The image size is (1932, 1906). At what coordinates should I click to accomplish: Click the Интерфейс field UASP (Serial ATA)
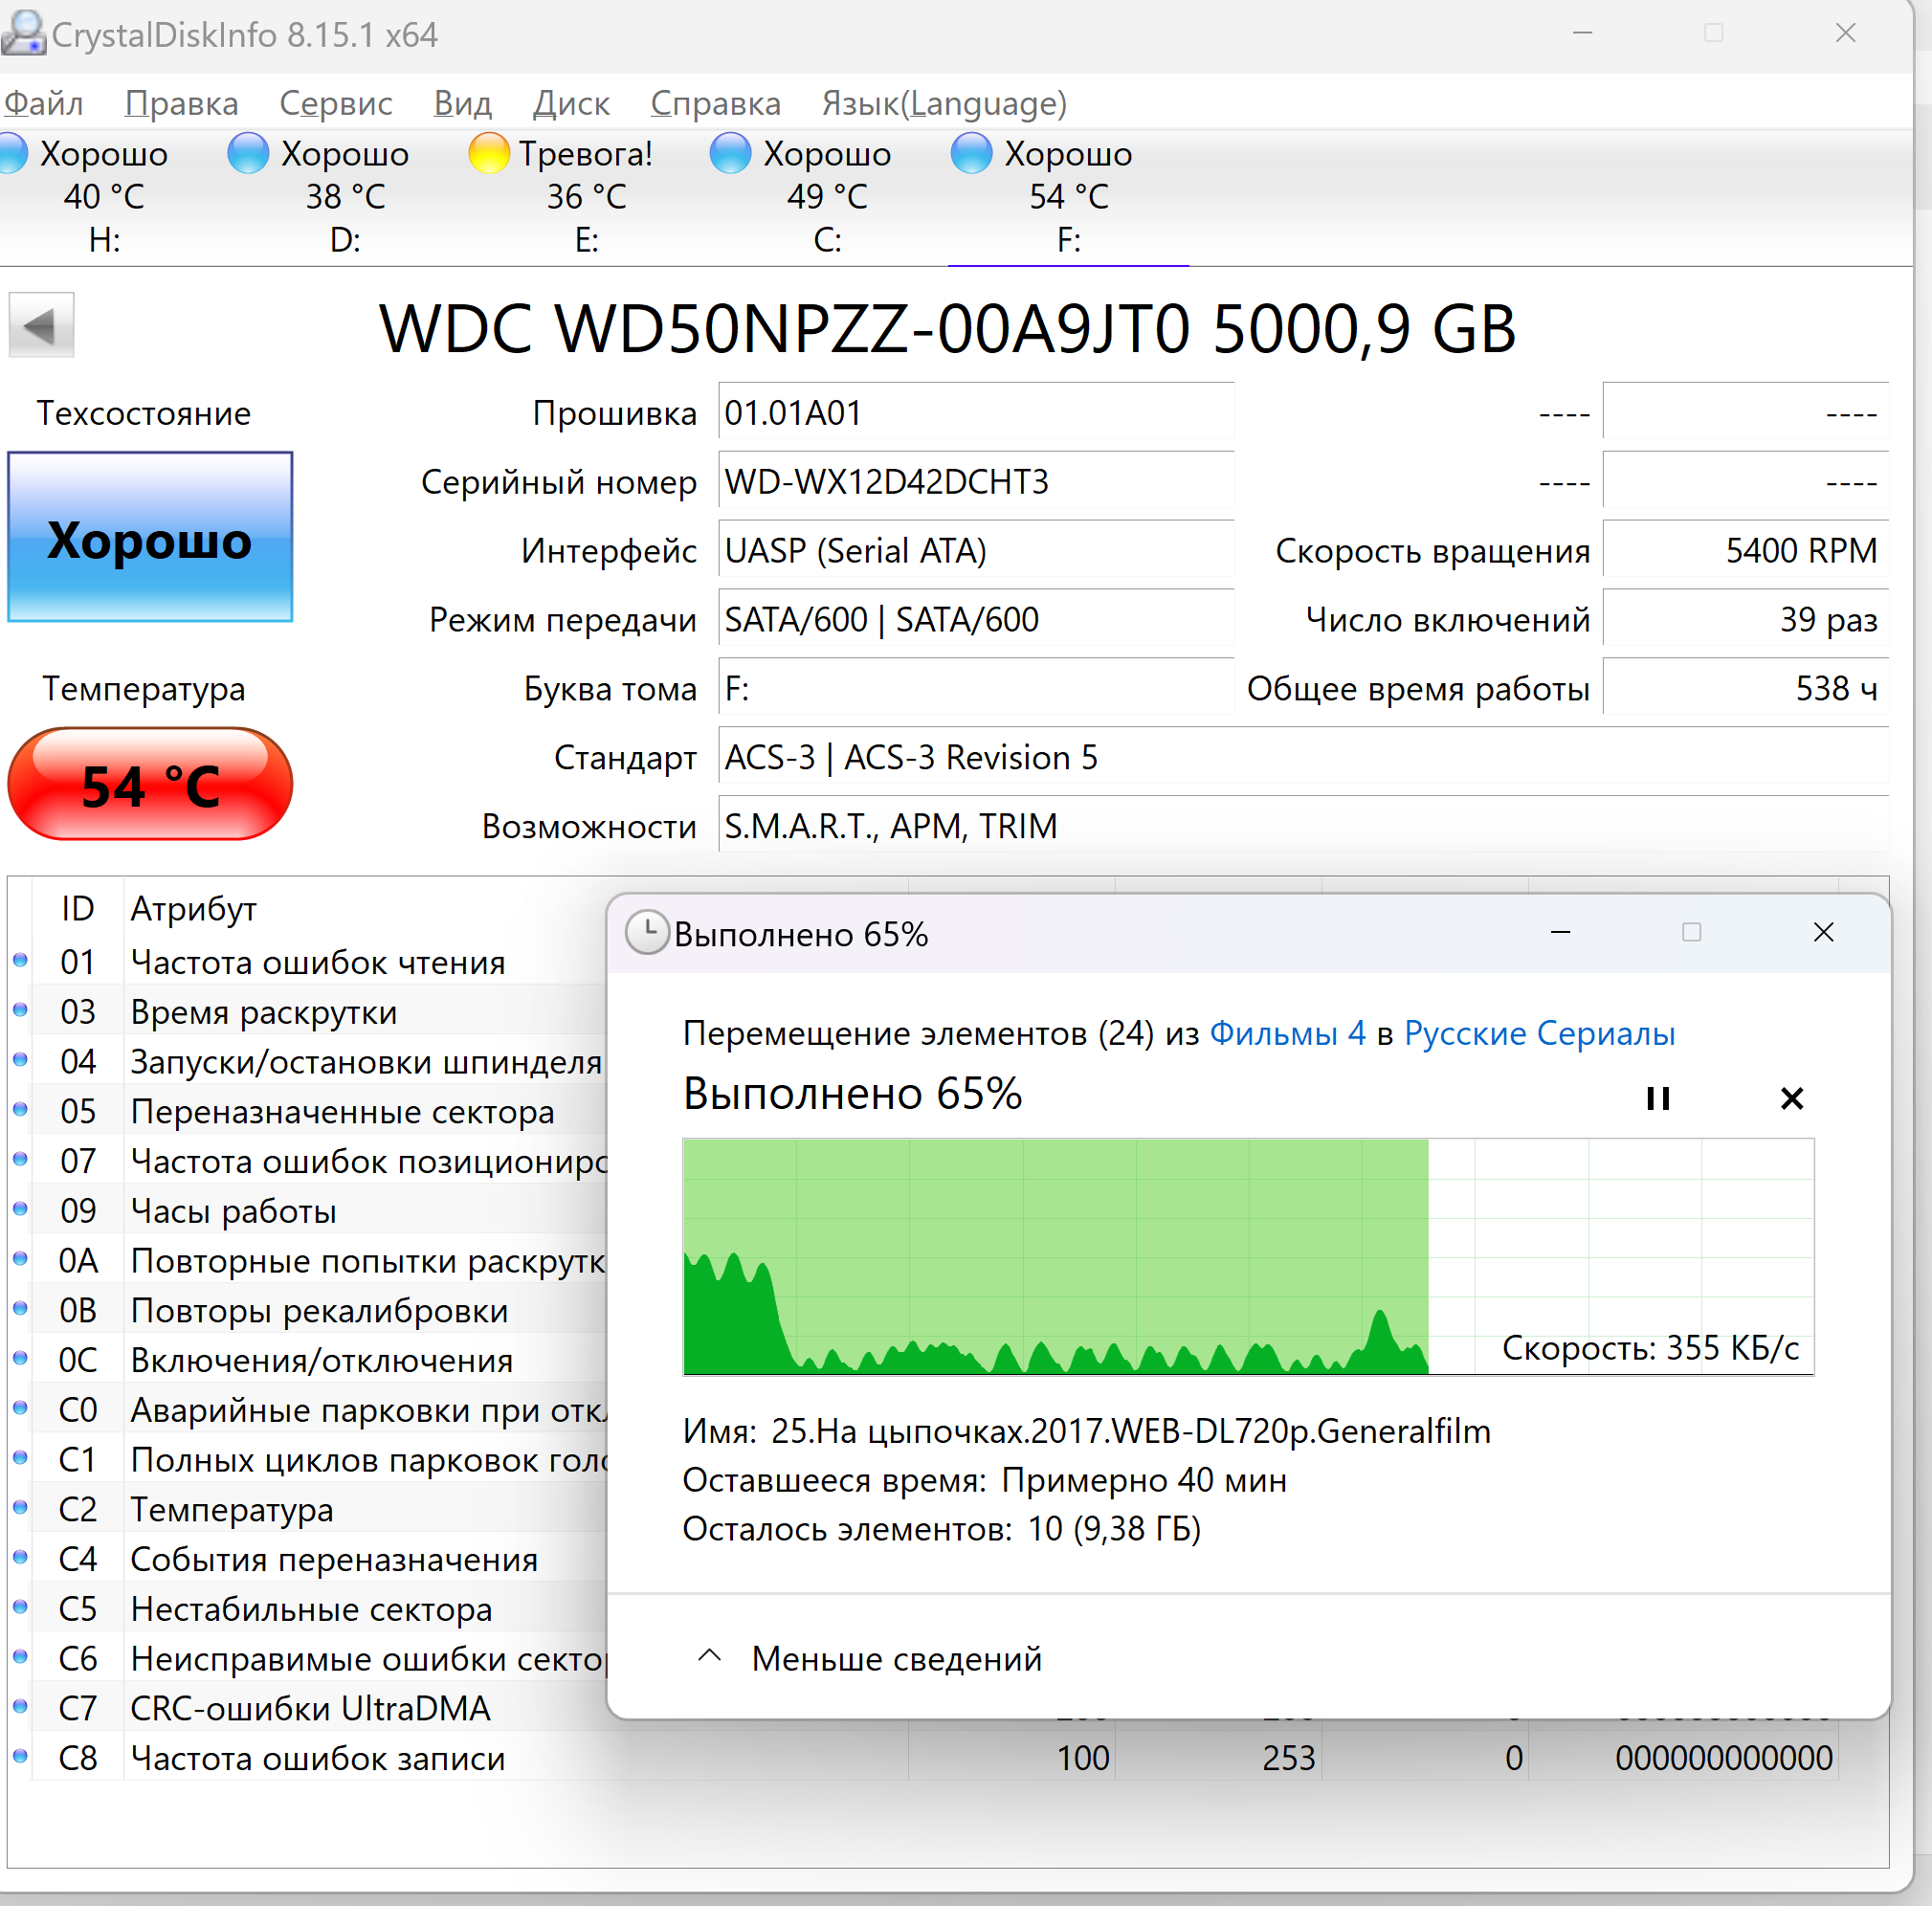976,550
